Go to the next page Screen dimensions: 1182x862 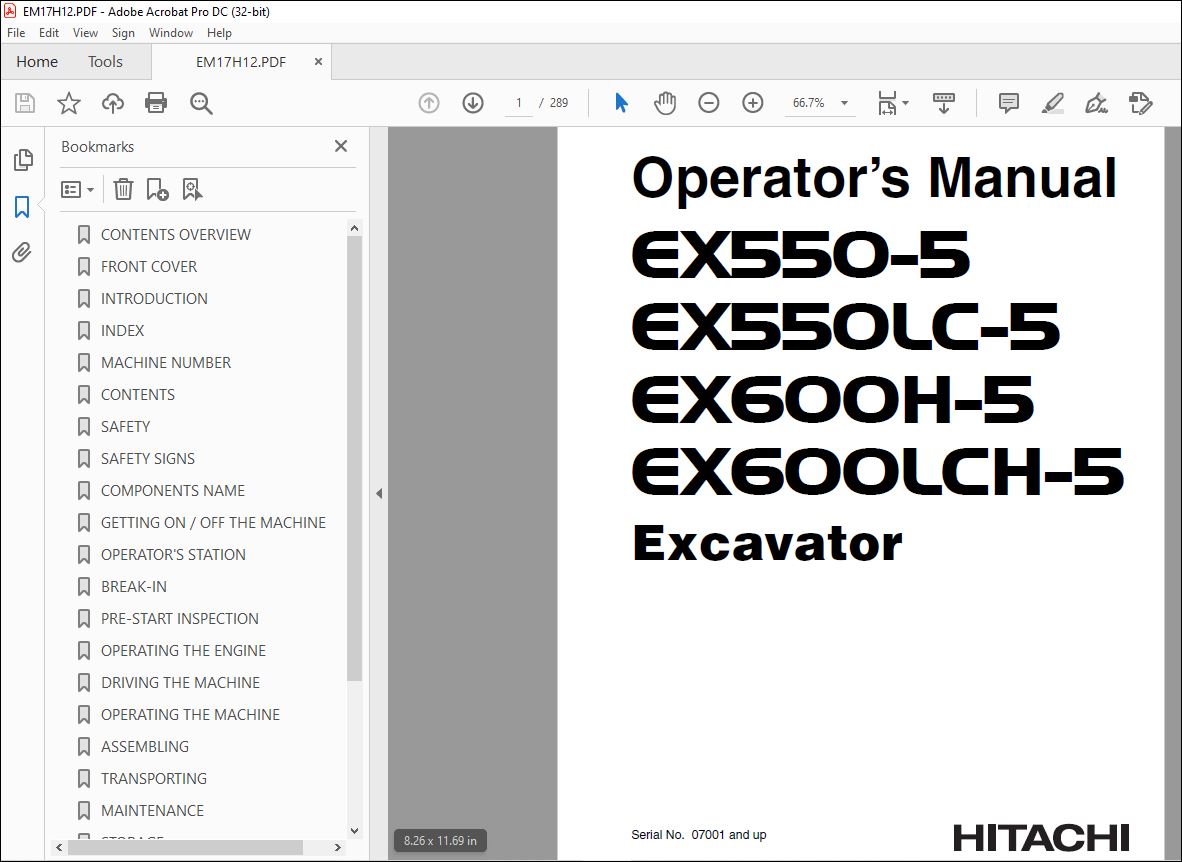click(x=473, y=103)
